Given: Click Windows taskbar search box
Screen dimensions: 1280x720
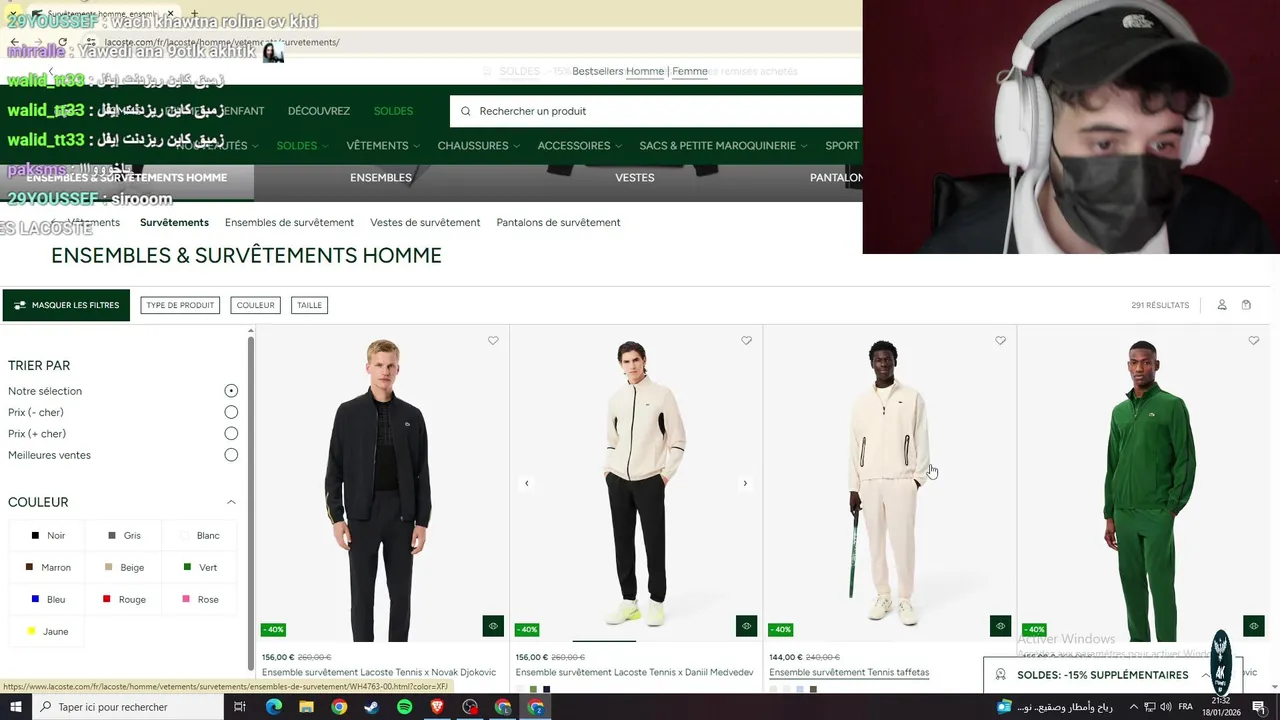Looking at the screenshot, I should click(x=128, y=707).
